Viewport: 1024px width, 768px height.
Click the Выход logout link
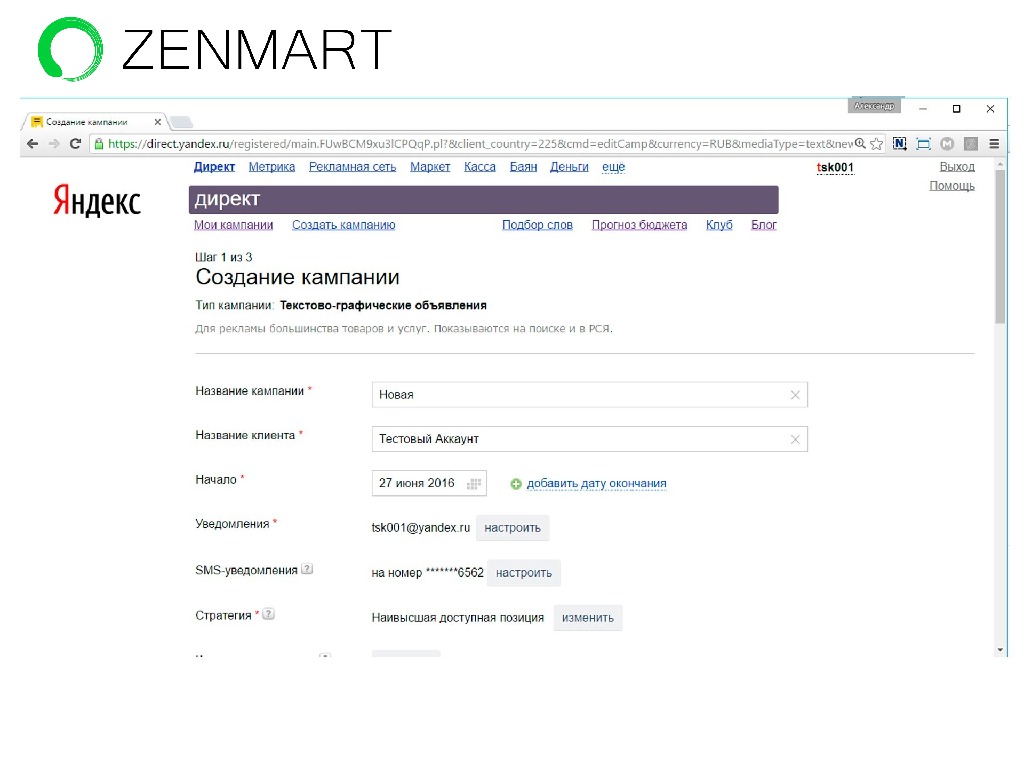(x=957, y=167)
